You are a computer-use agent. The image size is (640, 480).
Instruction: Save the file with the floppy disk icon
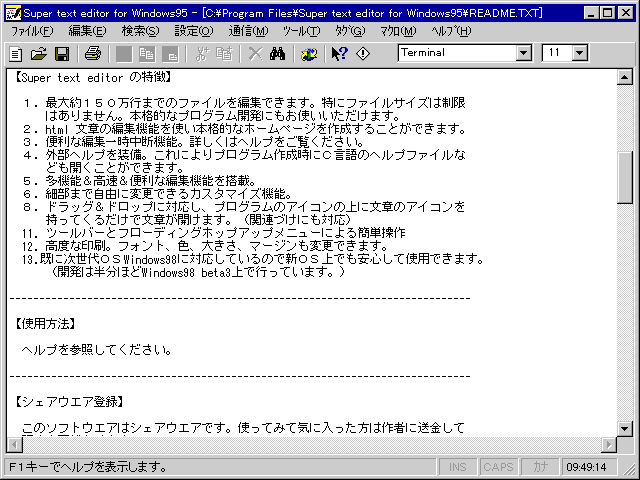click(x=62, y=54)
